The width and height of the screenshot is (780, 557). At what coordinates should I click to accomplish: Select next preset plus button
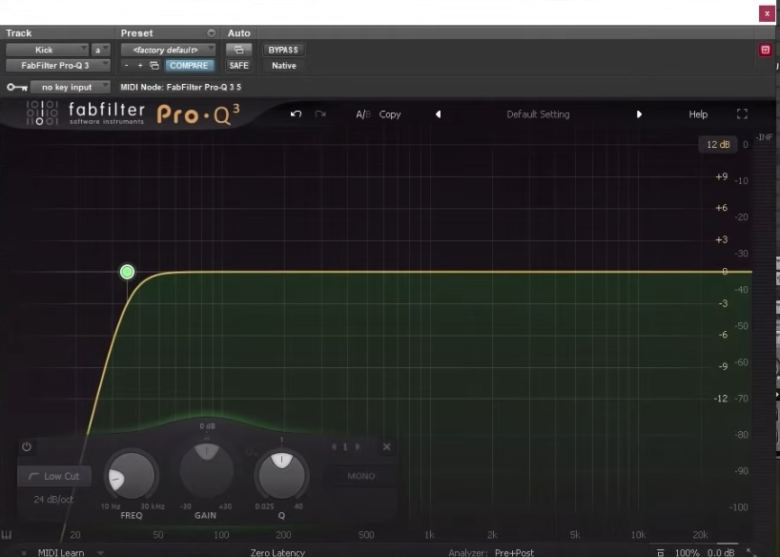pyautogui.click(x=140, y=66)
